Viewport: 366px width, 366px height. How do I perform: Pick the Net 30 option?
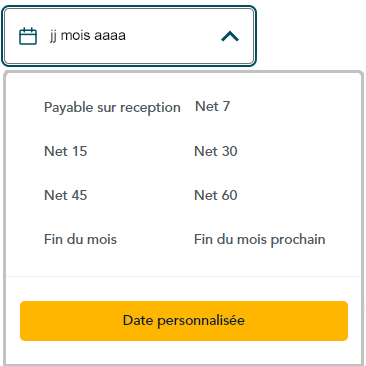tap(216, 151)
